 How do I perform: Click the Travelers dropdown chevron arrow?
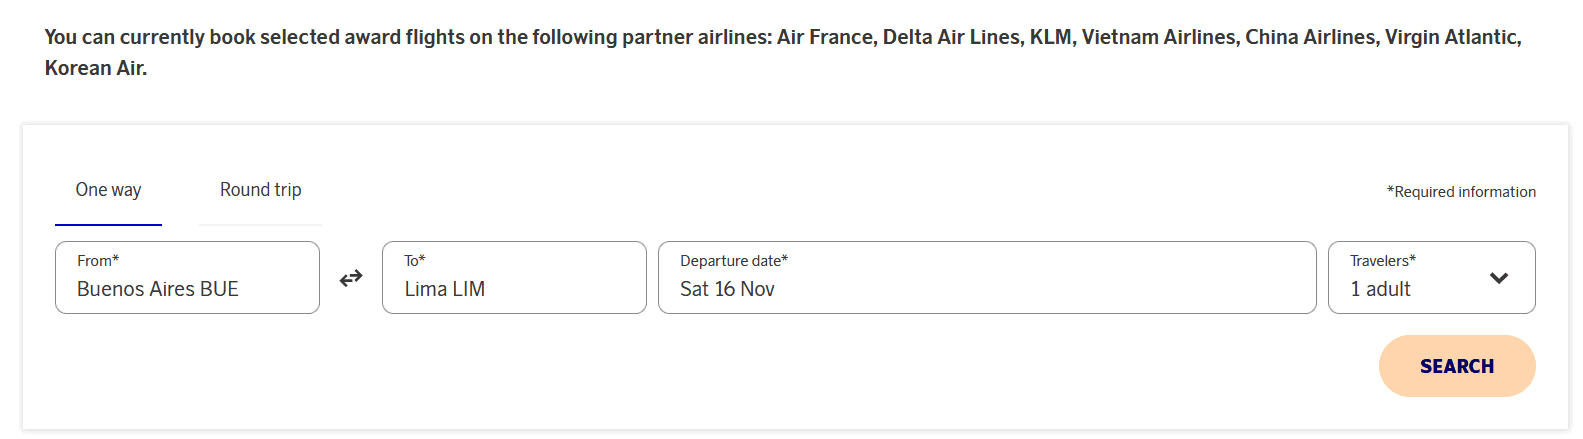(x=1498, y=278)
